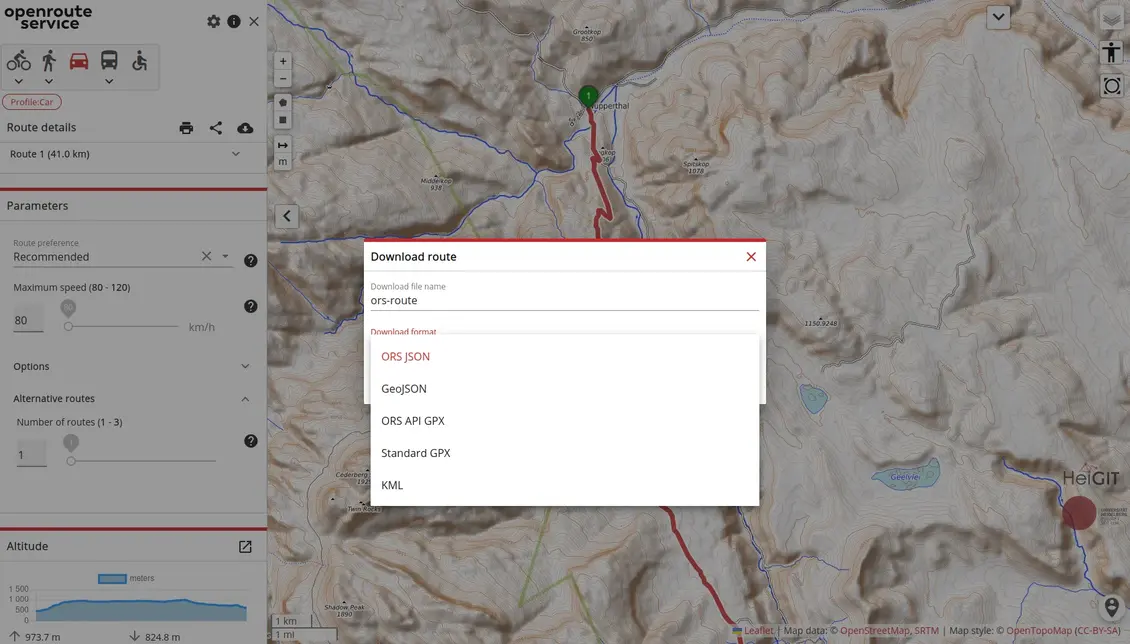
Task: Select the bus/heavy vehicle profile icon
Action: point(109,61)
